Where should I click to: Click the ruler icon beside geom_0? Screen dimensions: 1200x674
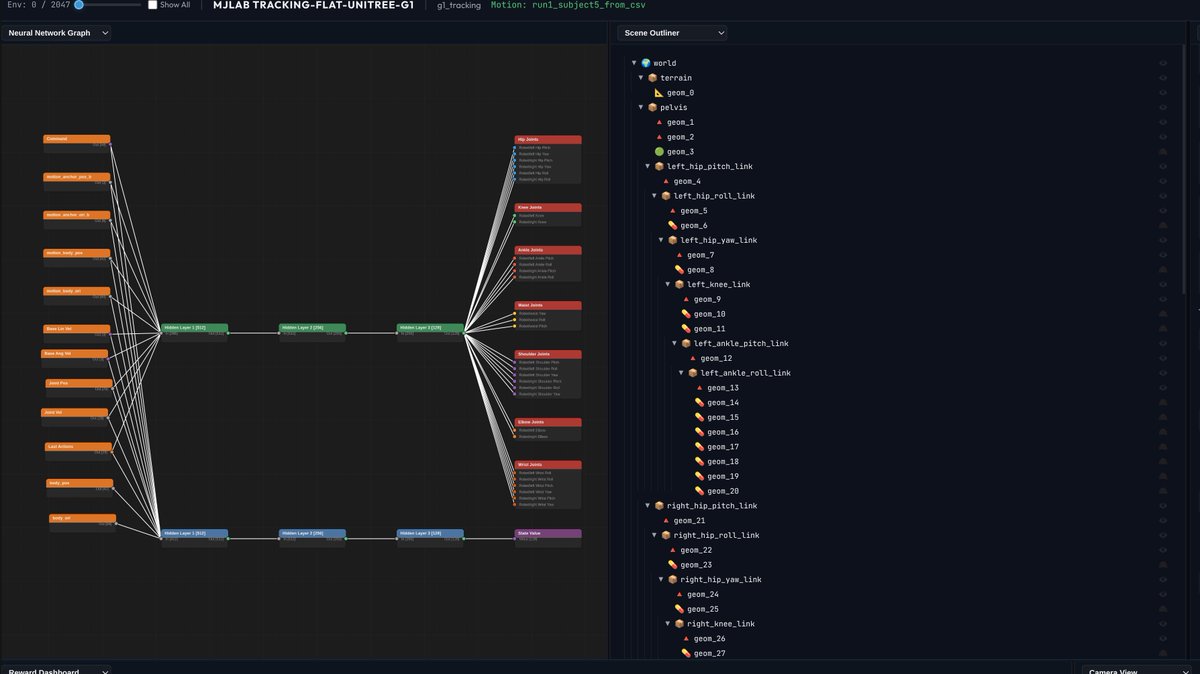tap(659, 93)
